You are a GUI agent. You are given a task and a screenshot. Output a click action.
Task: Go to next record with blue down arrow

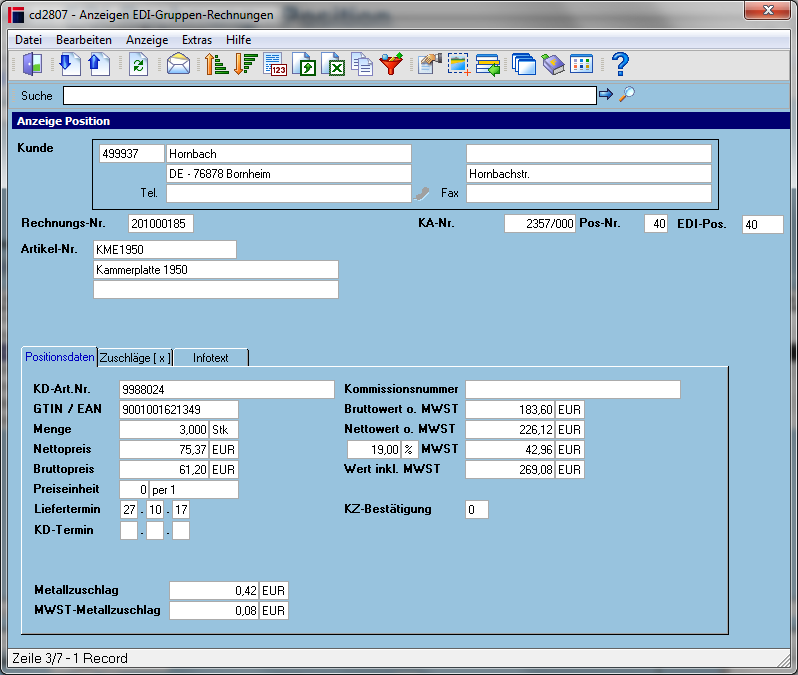point(69,65)
